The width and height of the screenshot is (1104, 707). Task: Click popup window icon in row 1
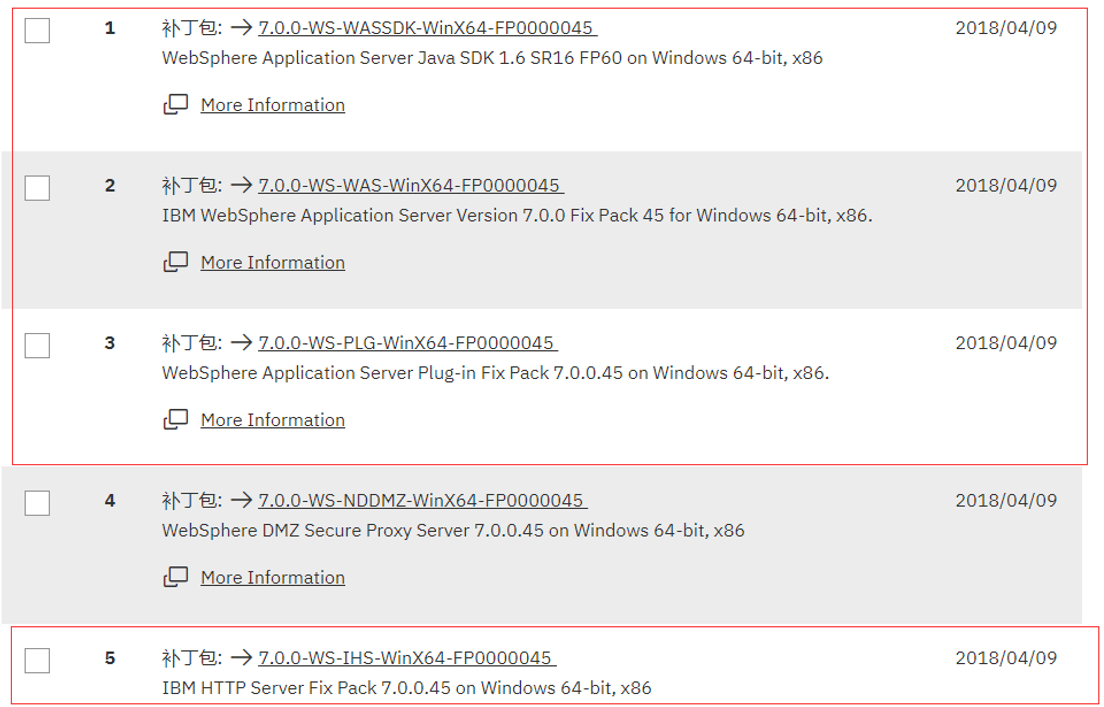(176, 104)
